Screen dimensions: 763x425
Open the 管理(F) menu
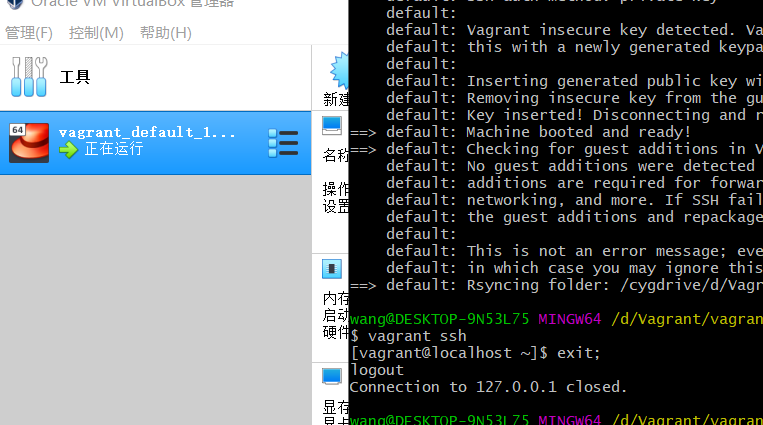(29, 33)
